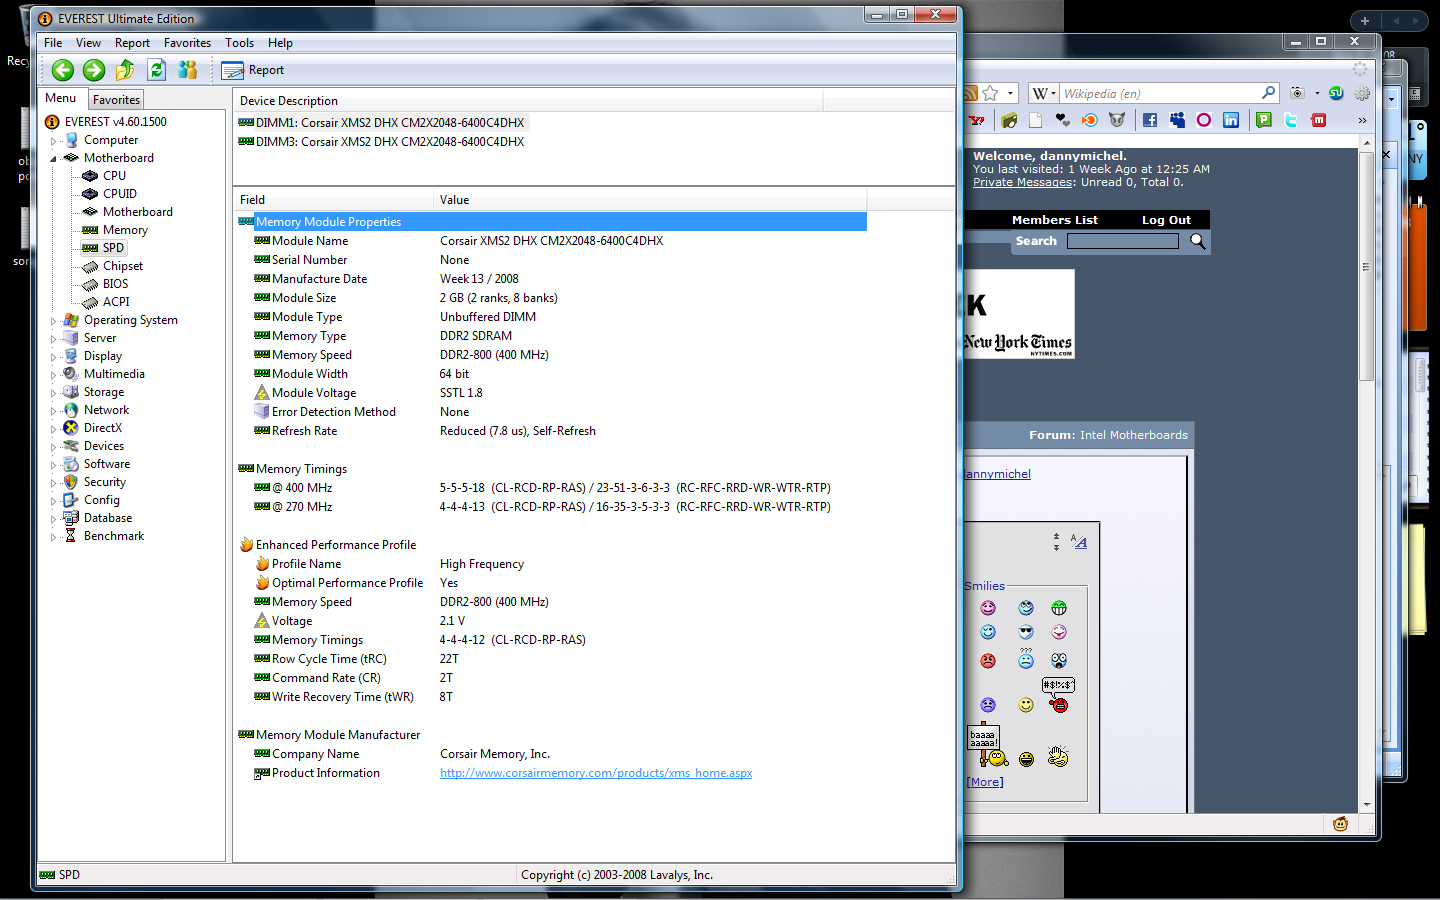
Task: Open Private Messages link in browser
Action: tap(1023, 182)
